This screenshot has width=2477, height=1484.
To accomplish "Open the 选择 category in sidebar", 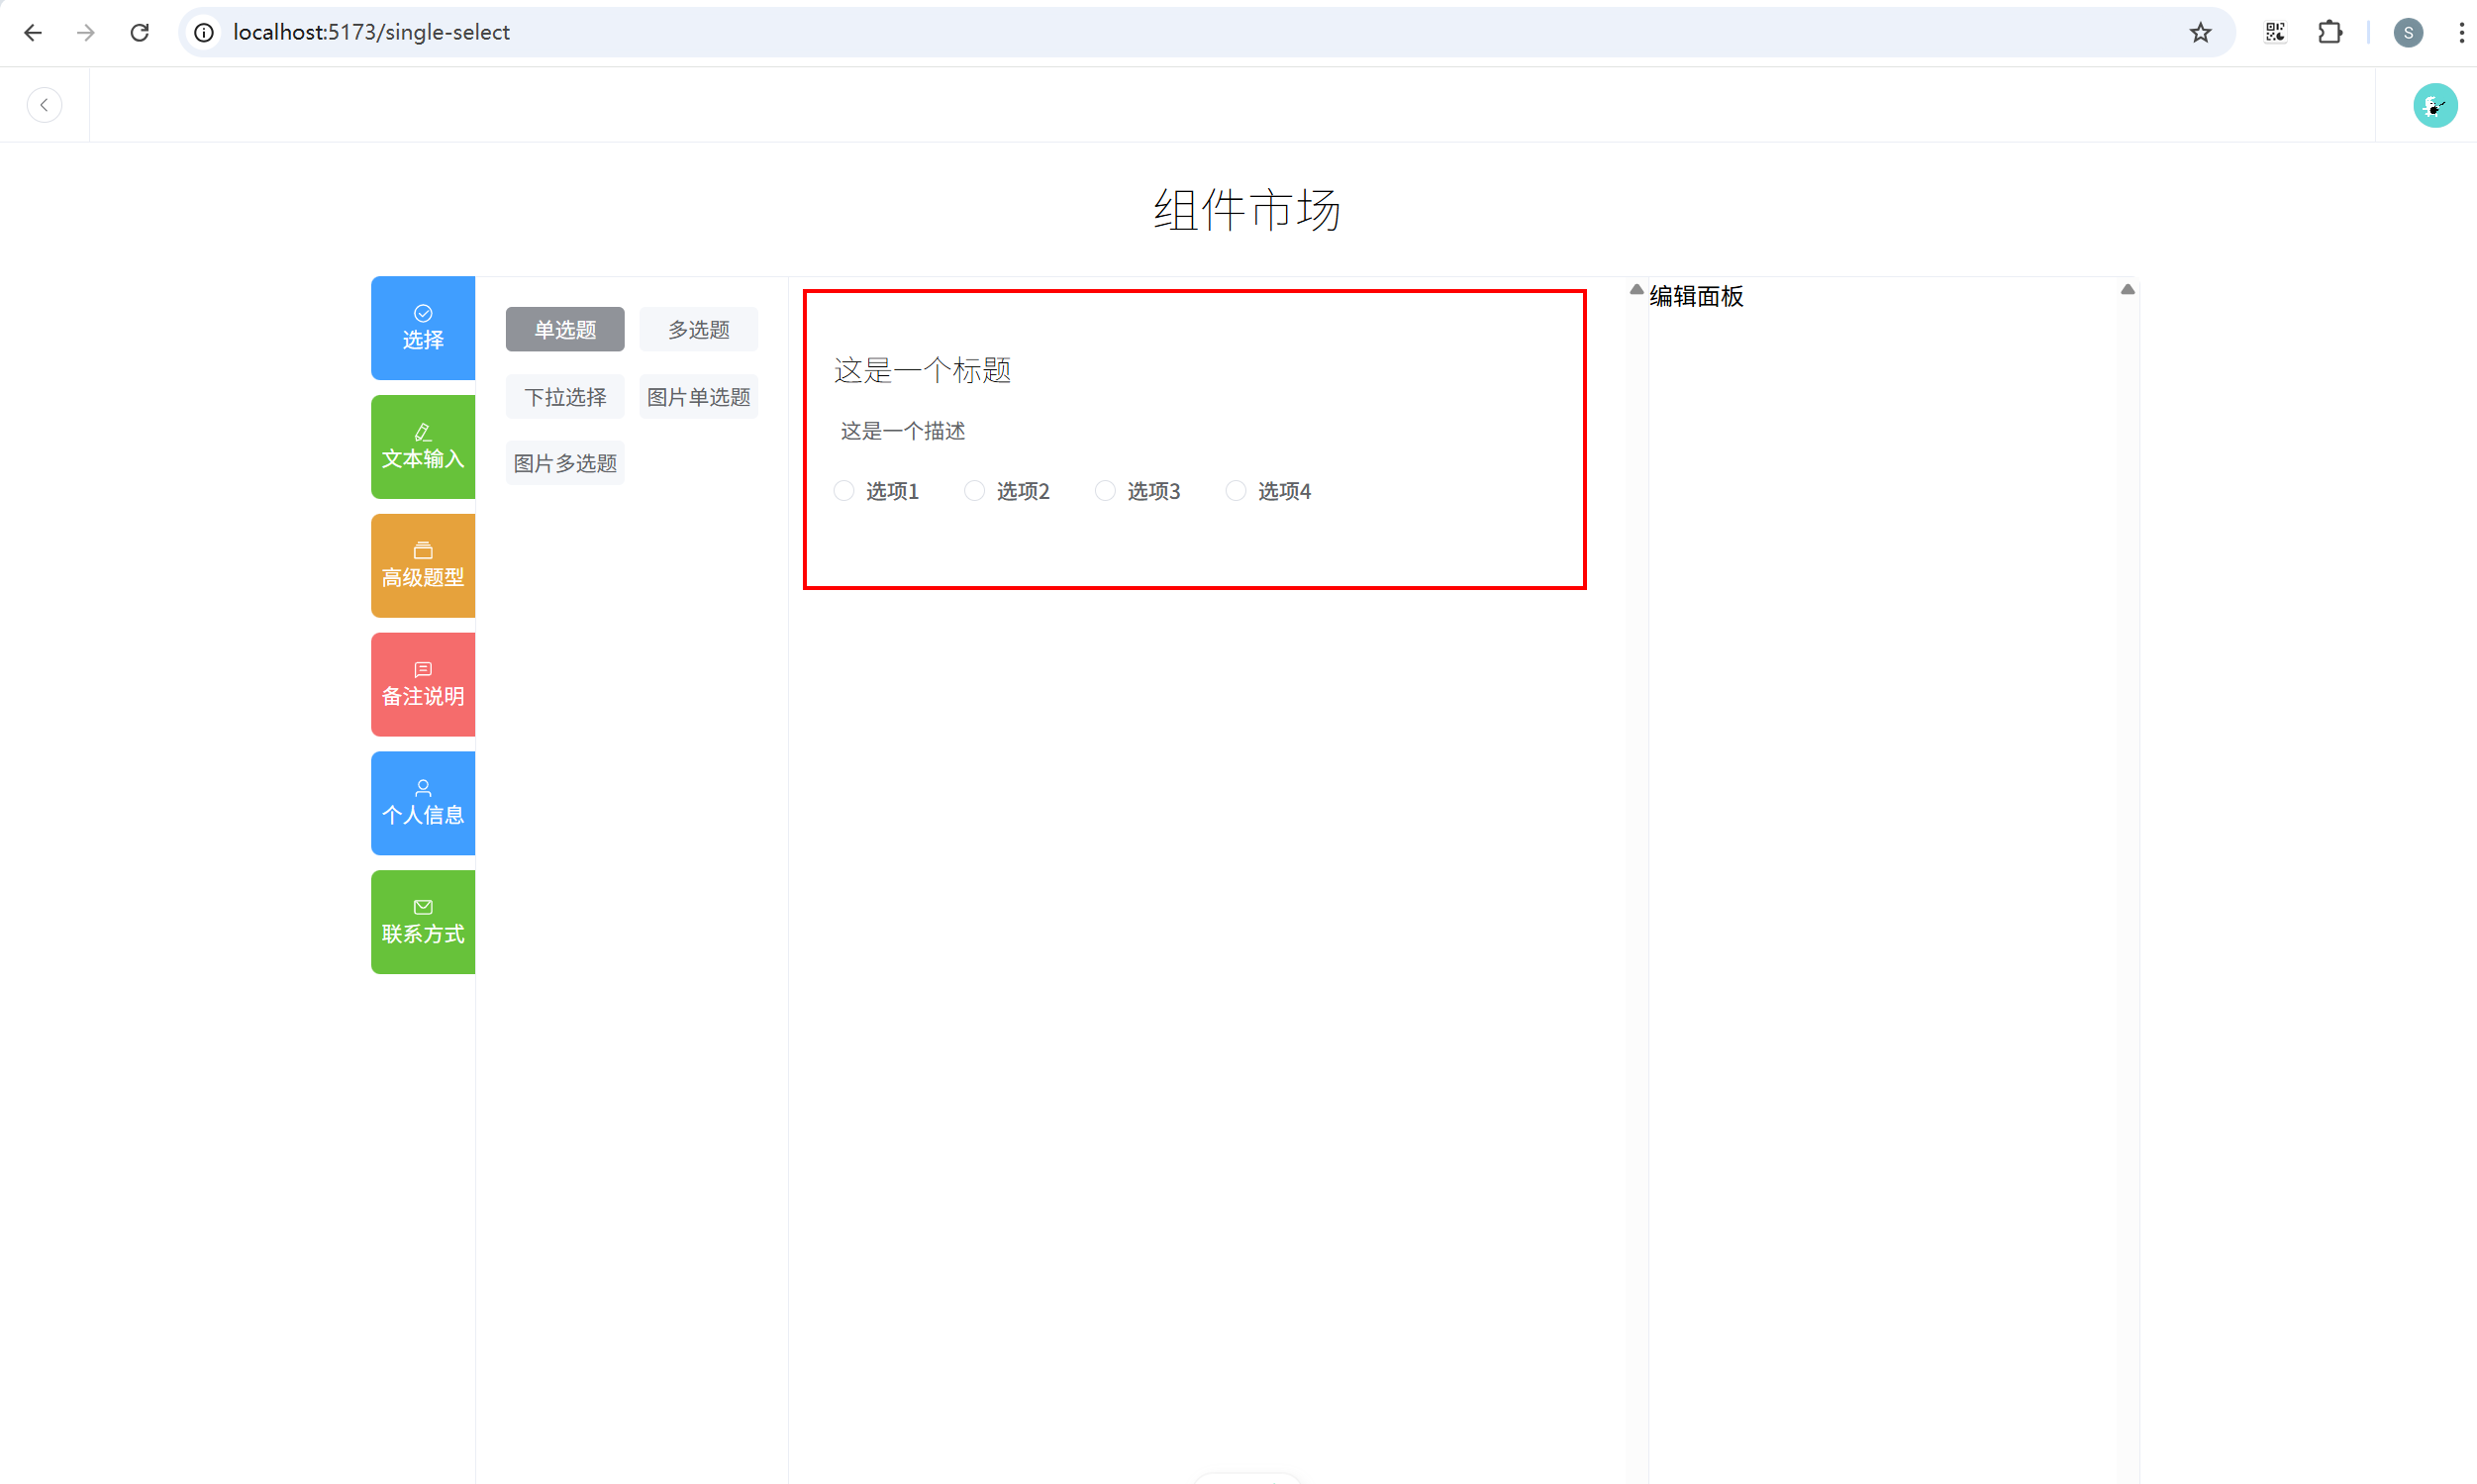I will pyautogui.click(x=423, y=328).
